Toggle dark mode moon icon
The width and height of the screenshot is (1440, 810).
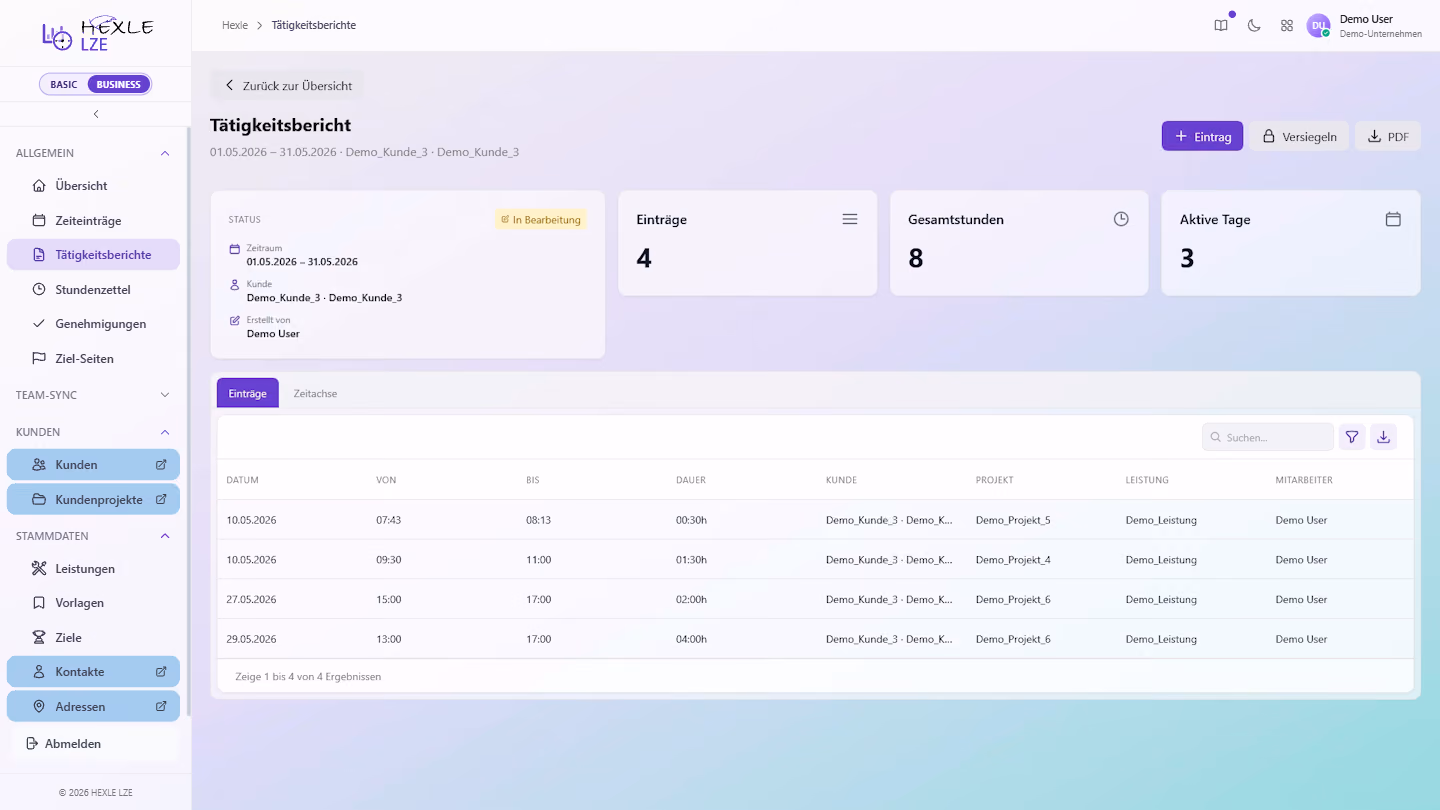1254,26
